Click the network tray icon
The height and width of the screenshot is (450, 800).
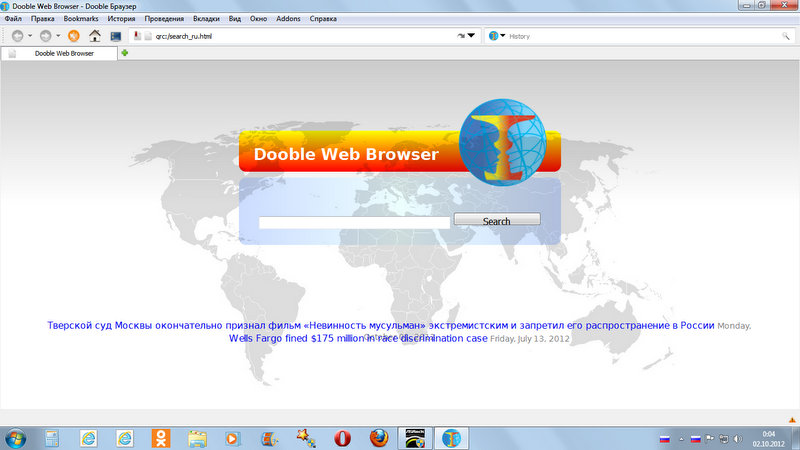click(x=723, y=439)
